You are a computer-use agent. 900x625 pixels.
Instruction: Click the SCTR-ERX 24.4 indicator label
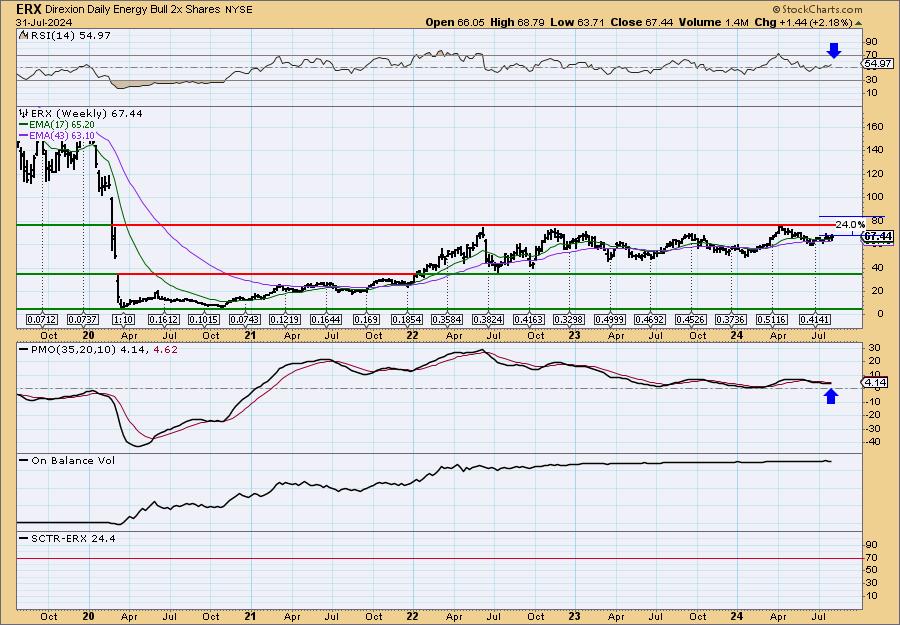point(73,538)
